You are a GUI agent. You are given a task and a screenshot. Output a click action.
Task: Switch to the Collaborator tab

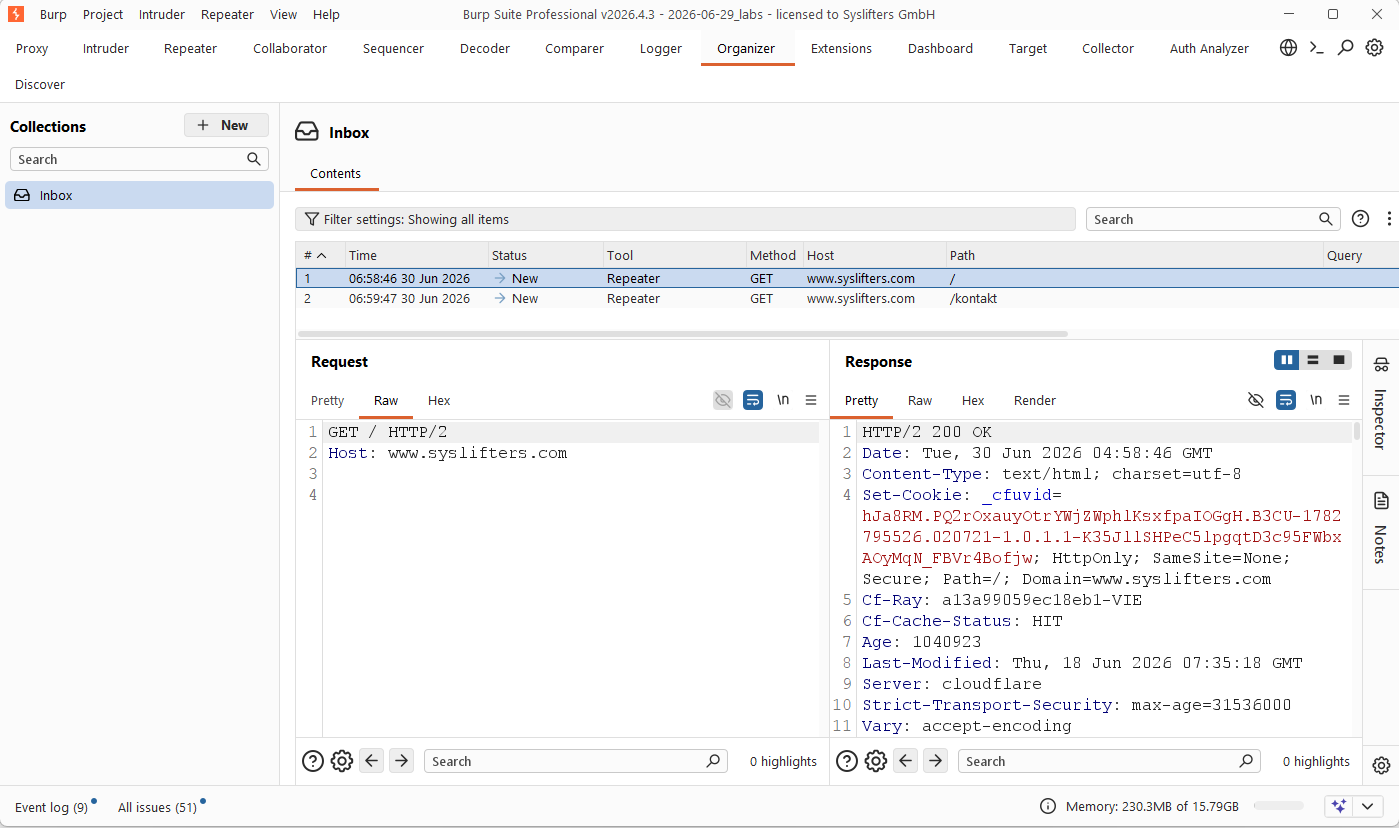pos(290,48)
